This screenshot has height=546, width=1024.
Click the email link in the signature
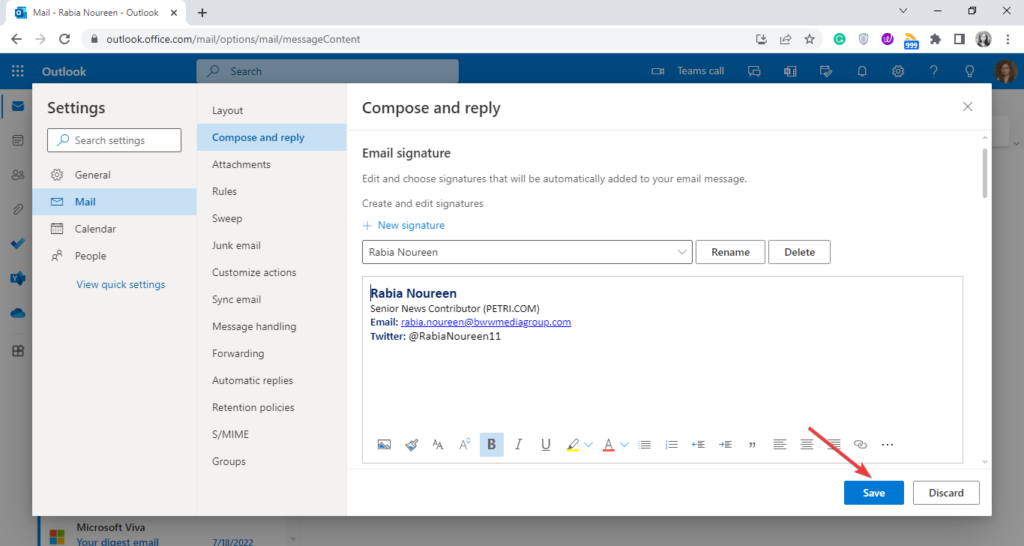tap(486, 322)
